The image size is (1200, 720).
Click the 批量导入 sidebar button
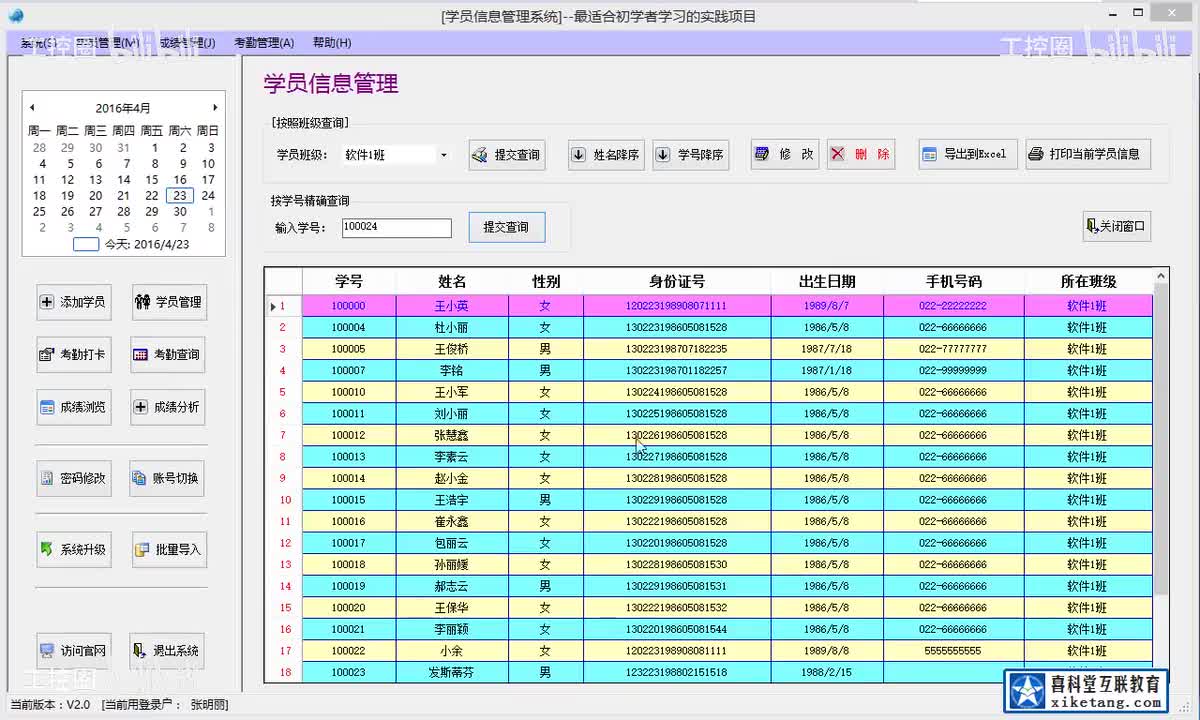pos(169,549)
